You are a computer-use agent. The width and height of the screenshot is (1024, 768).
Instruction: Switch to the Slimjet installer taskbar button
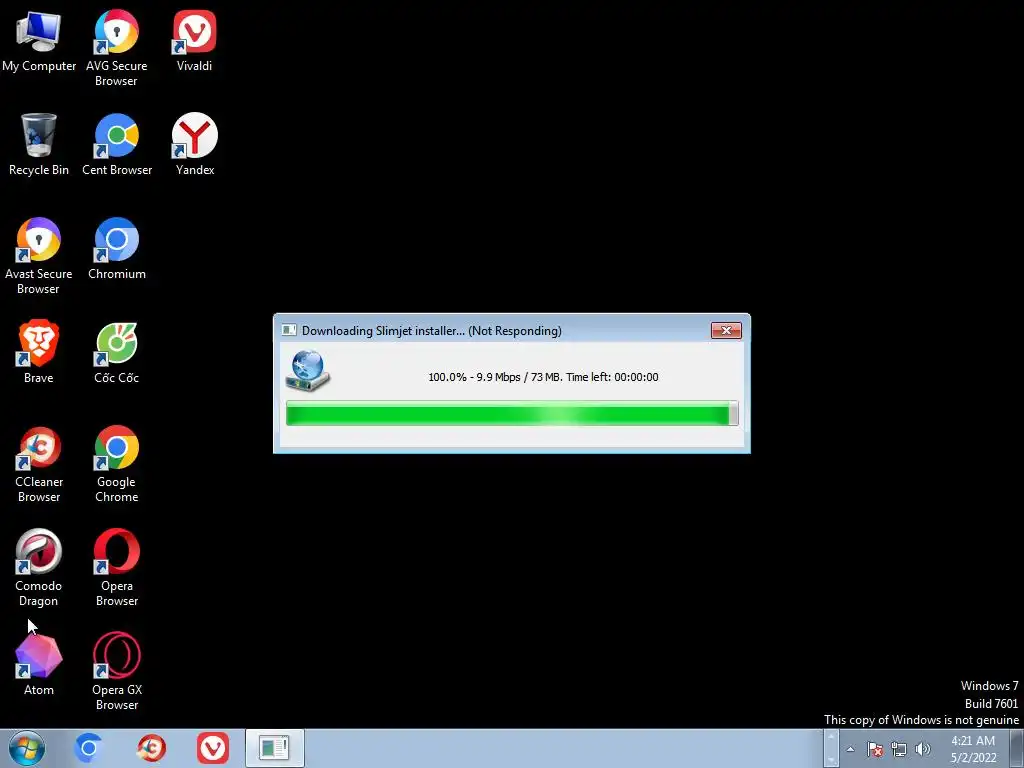click(x=274, y=748)
